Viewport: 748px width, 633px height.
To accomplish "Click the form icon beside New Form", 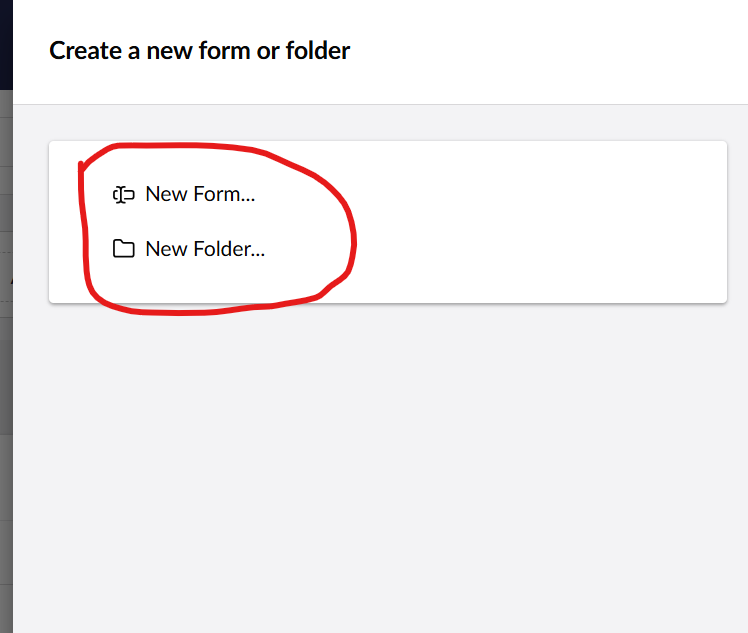I will pyautogui.click(x=124, y=195).
